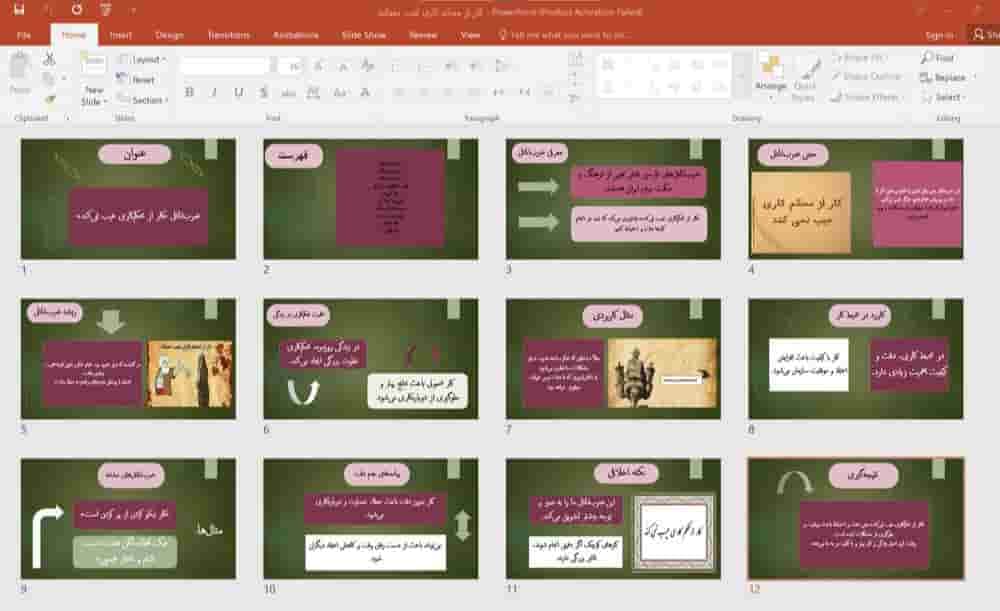Click the Tell Me lightbulb icon
The width and height of the screenshot is (1000, 611).
pos(503,34)
